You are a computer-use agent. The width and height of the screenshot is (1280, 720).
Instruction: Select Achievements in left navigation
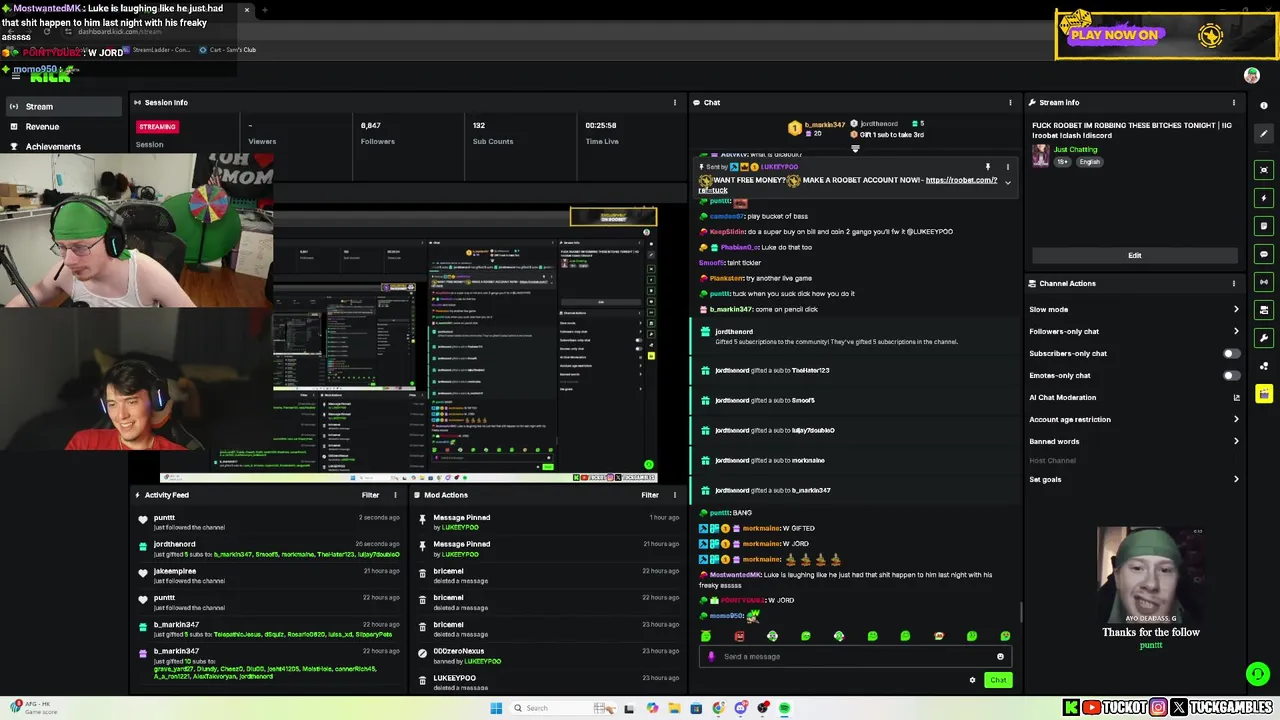point(62,146)
